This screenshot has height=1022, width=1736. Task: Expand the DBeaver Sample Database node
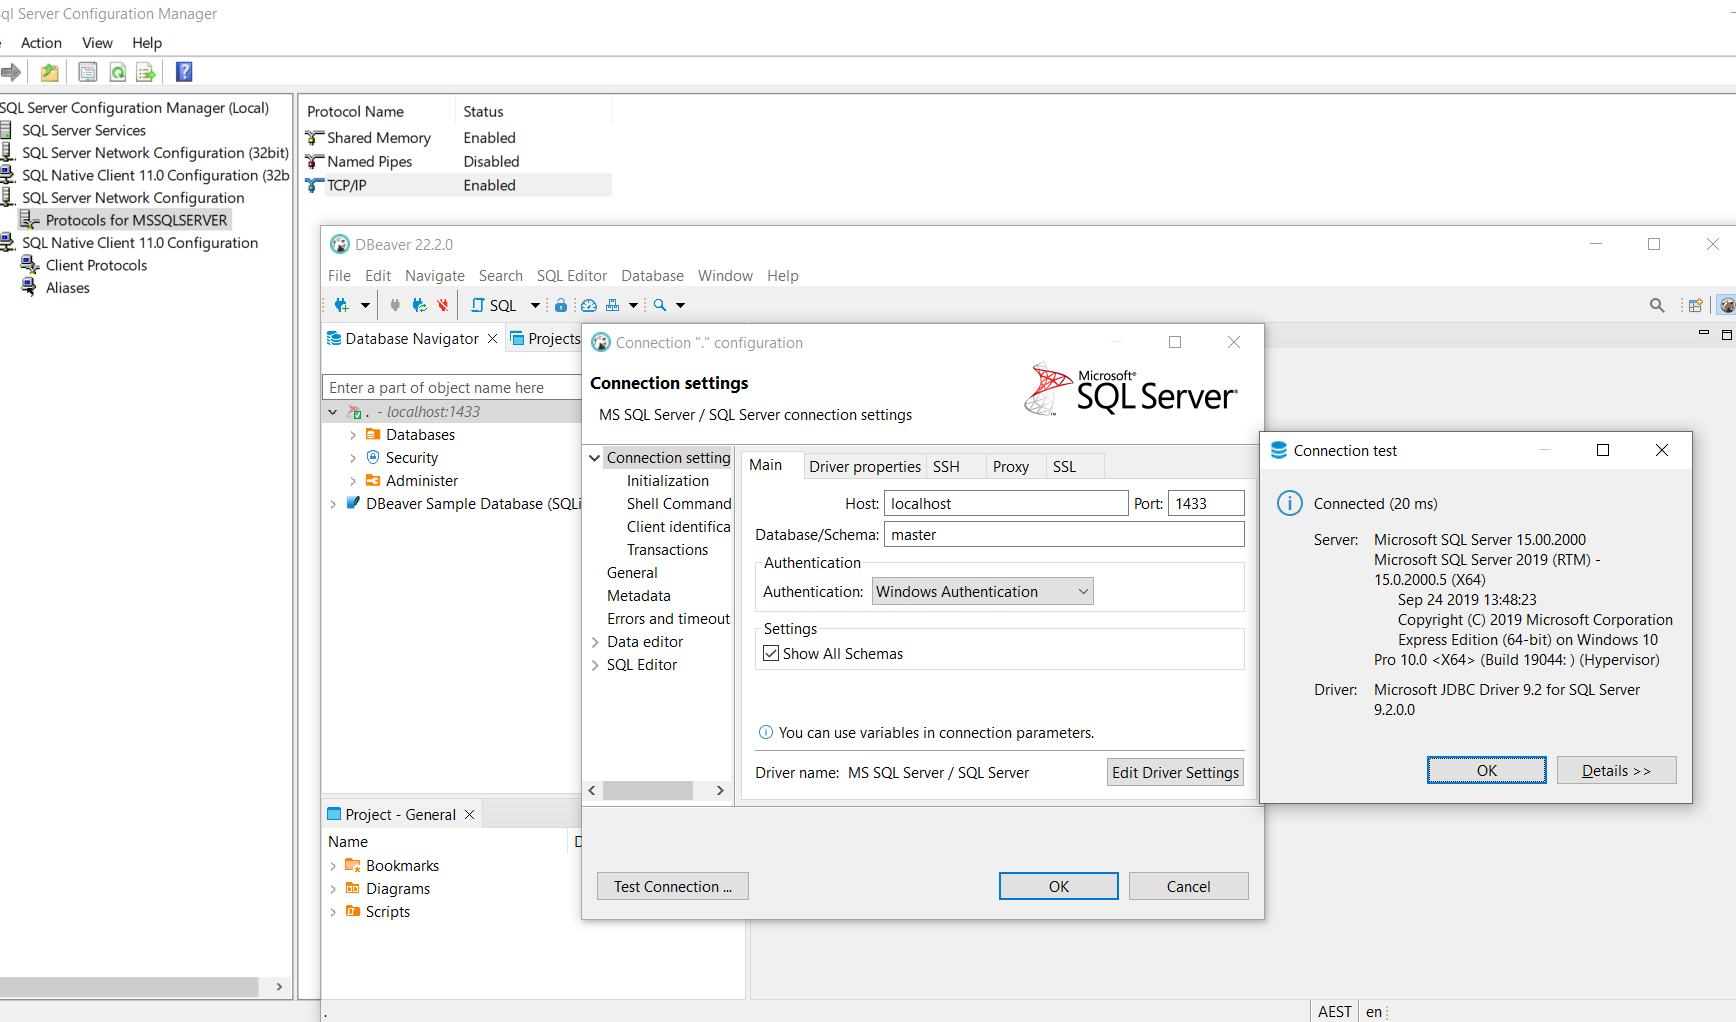tap(333, 504)
